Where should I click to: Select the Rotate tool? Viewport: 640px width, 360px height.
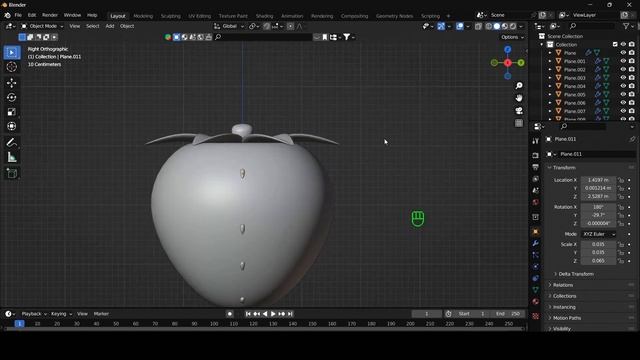click(x=12, y=97)
